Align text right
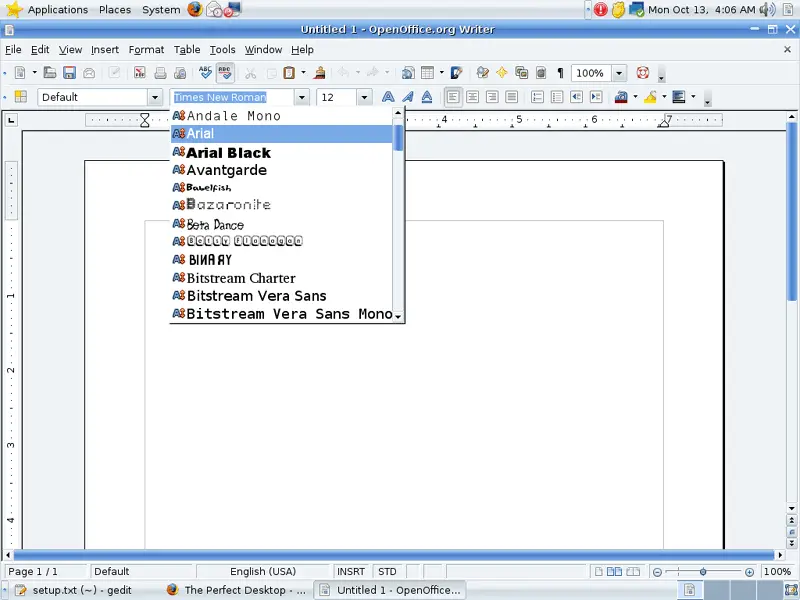The height and width of the screenshot is (600, 800). click(492, 97)
